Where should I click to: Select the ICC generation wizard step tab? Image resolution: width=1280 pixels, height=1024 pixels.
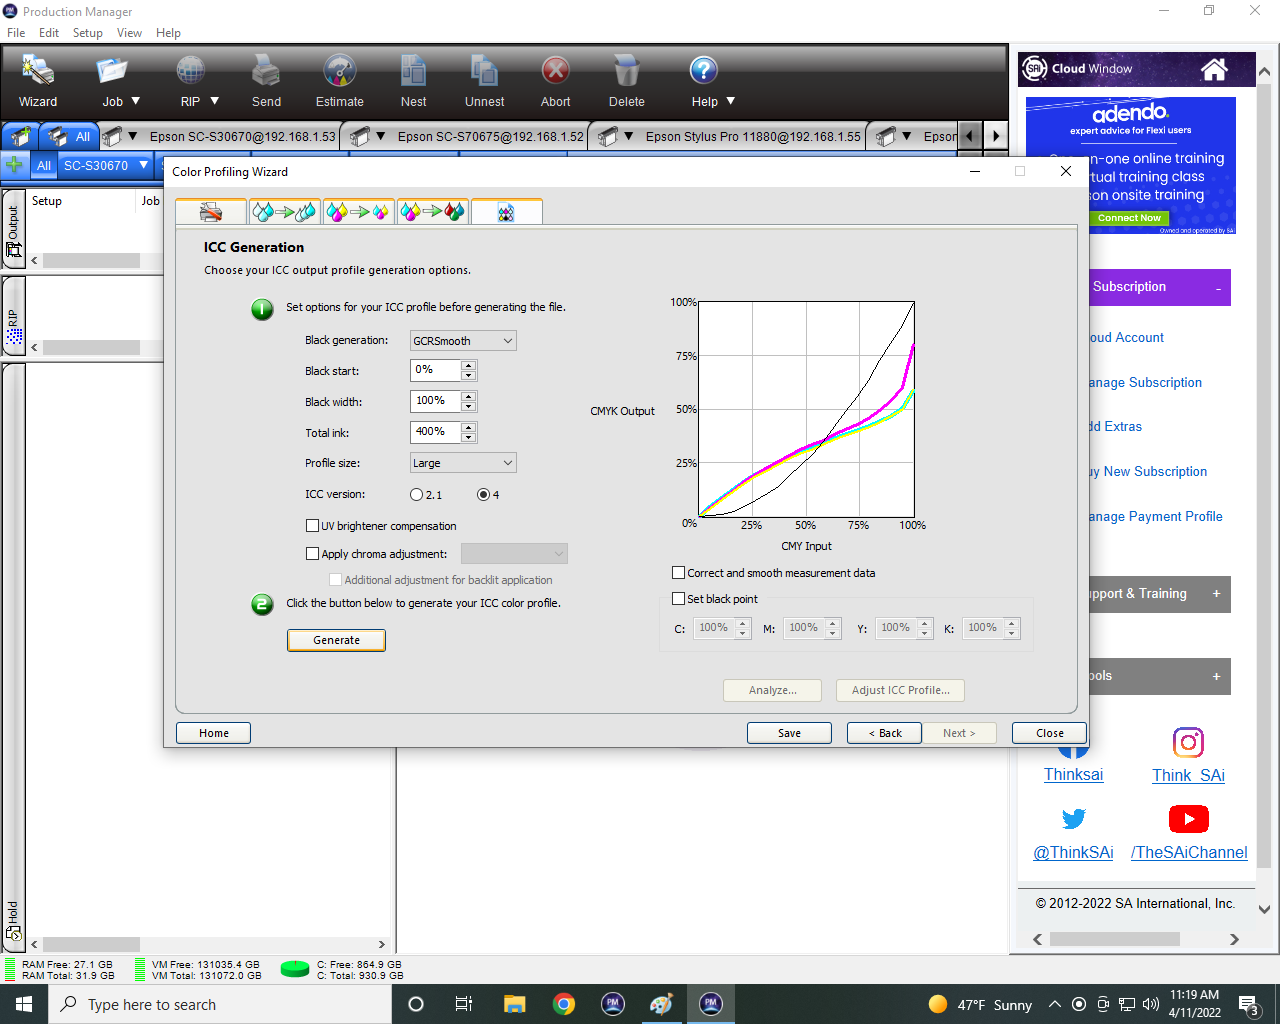pyautogui.click(x=507, y=212)
